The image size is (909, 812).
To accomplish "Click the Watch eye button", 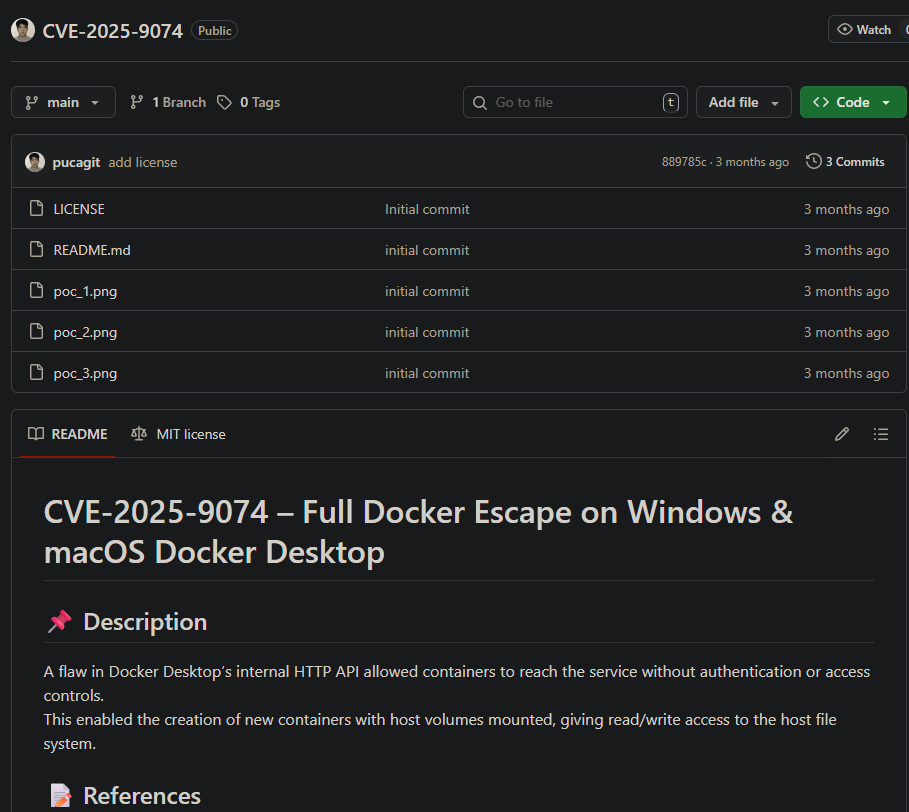I will (x=866, y=30).
